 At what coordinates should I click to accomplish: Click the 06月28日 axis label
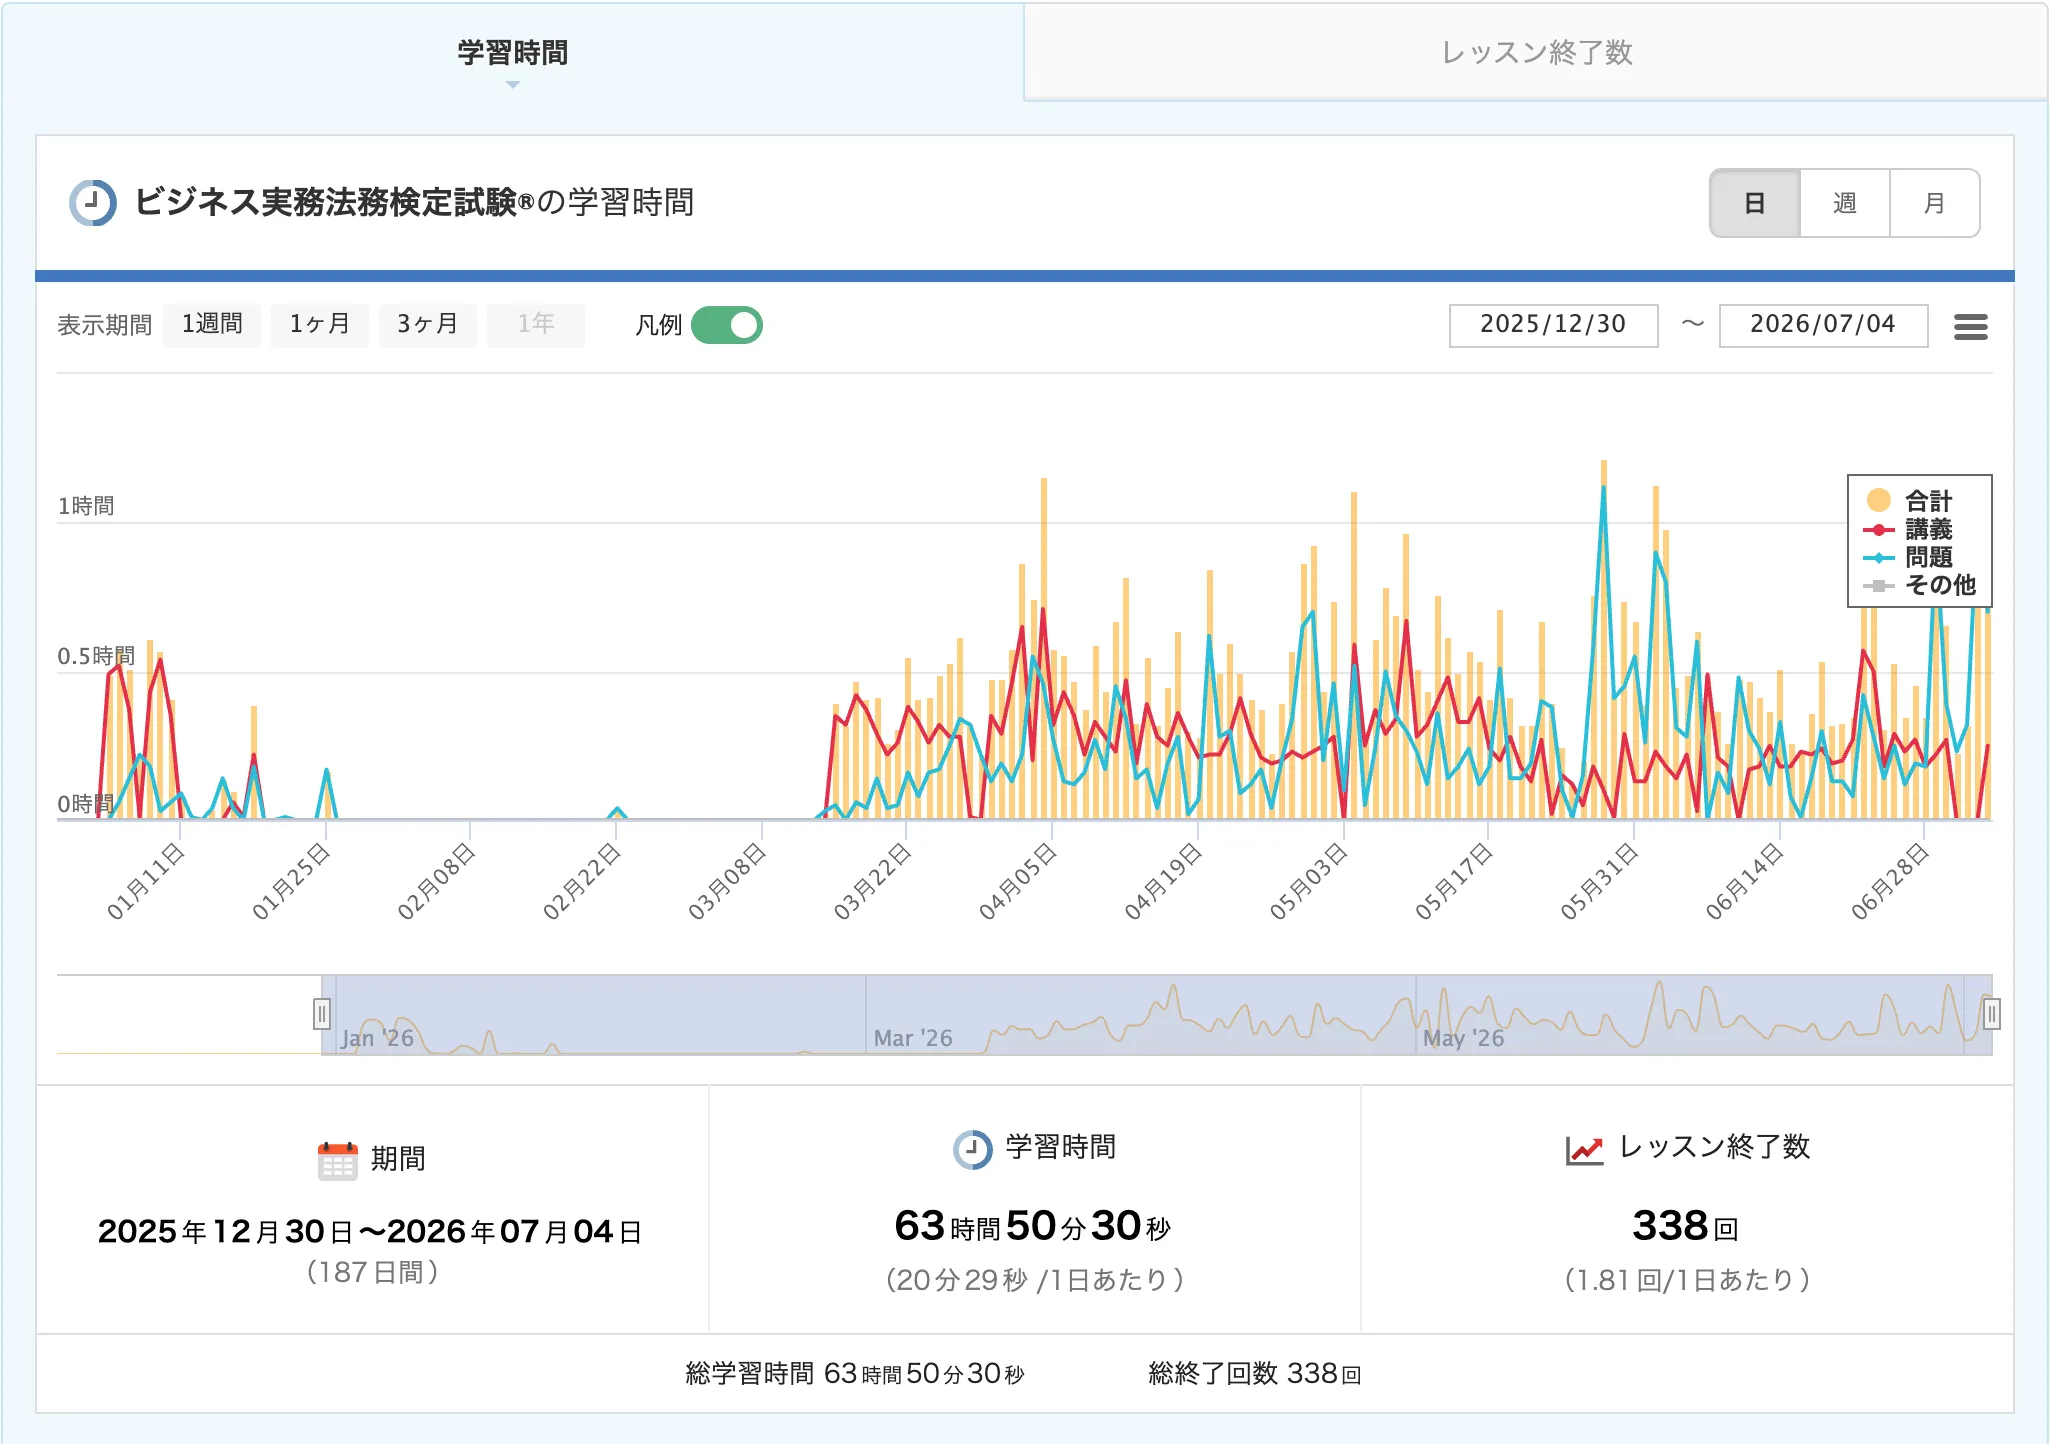1889,881
